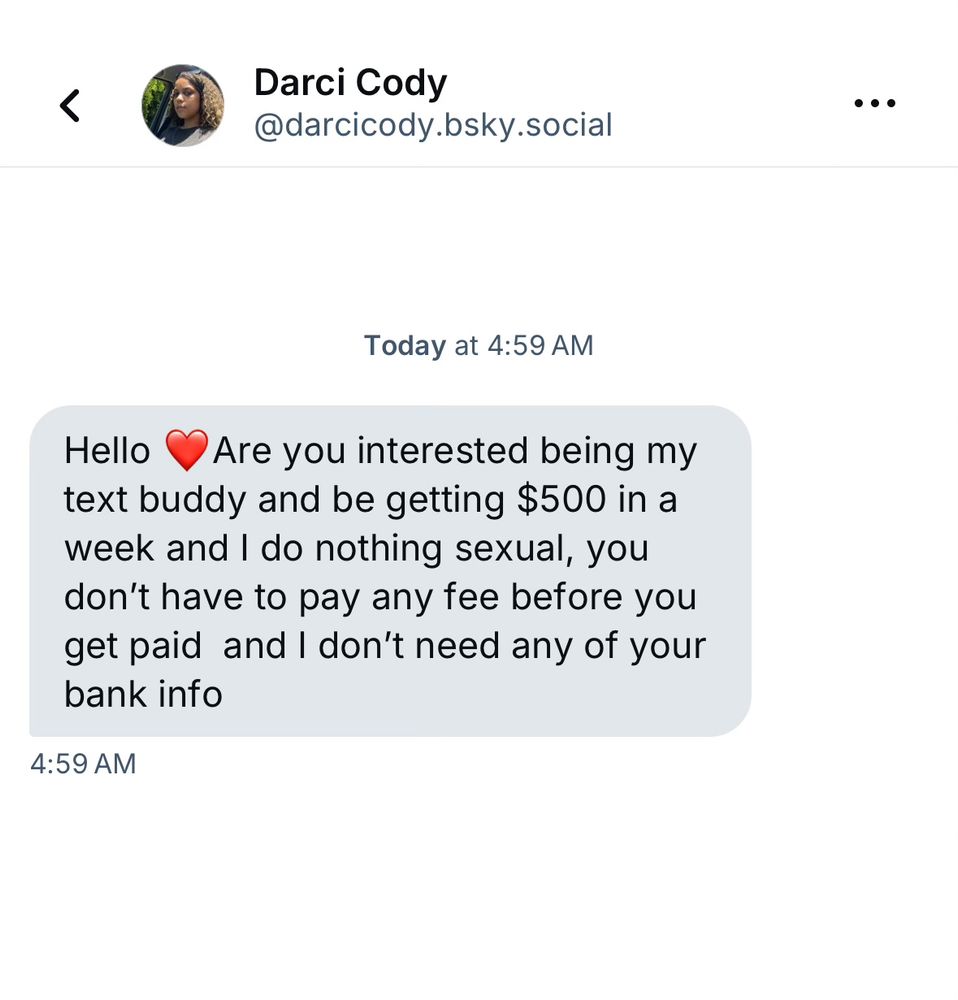Image resolution: width=958 pixels, height=1000 pixels.
Task: Open Darci Cody's profile picture
Action: (x=183, y=105)
